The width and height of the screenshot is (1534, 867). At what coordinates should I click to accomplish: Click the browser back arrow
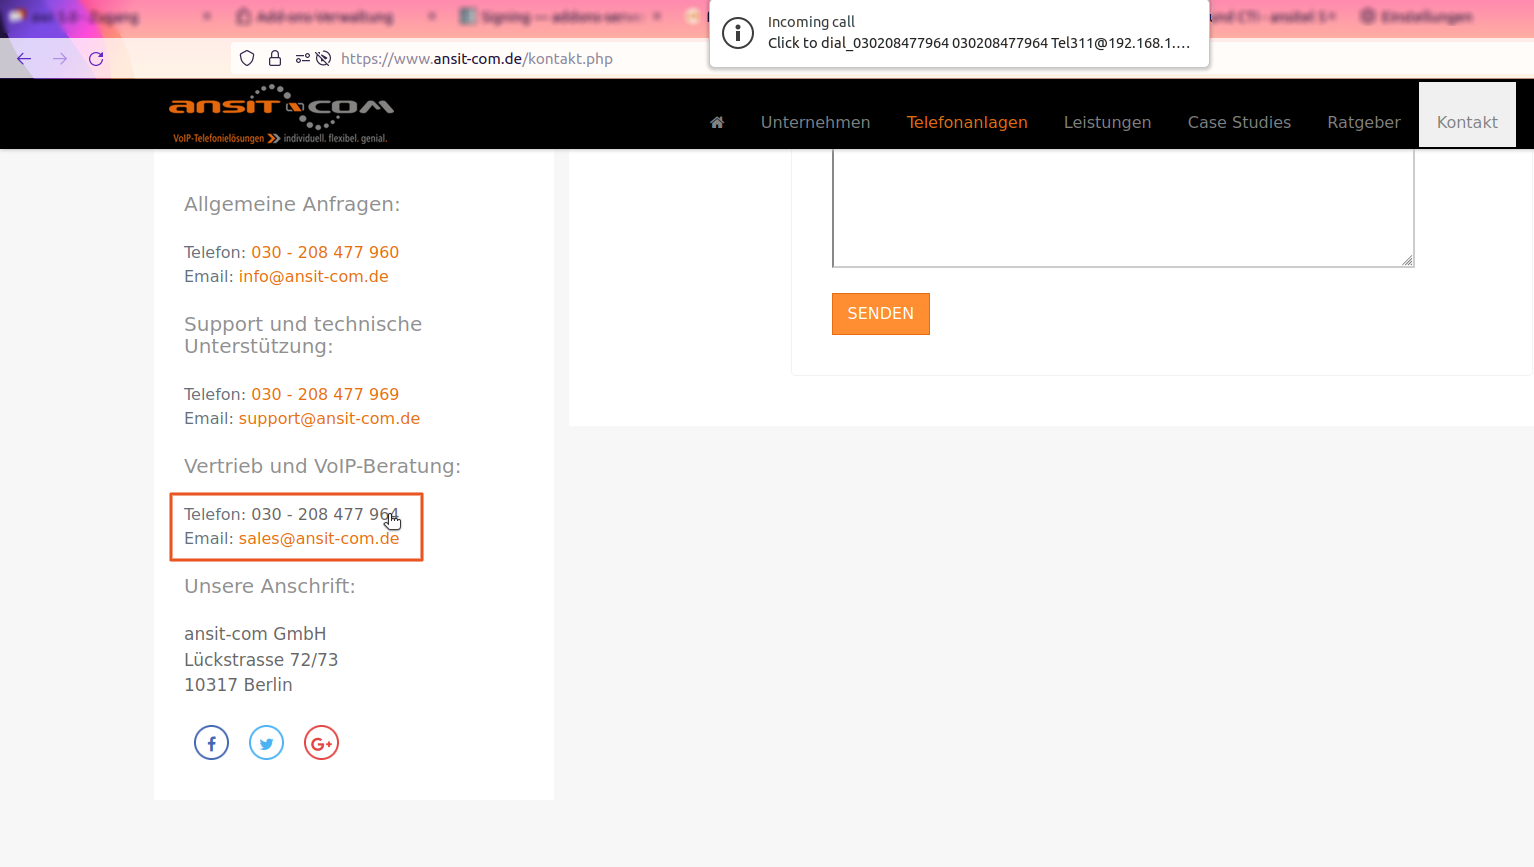pyautogui.click(x=23, y=58)
